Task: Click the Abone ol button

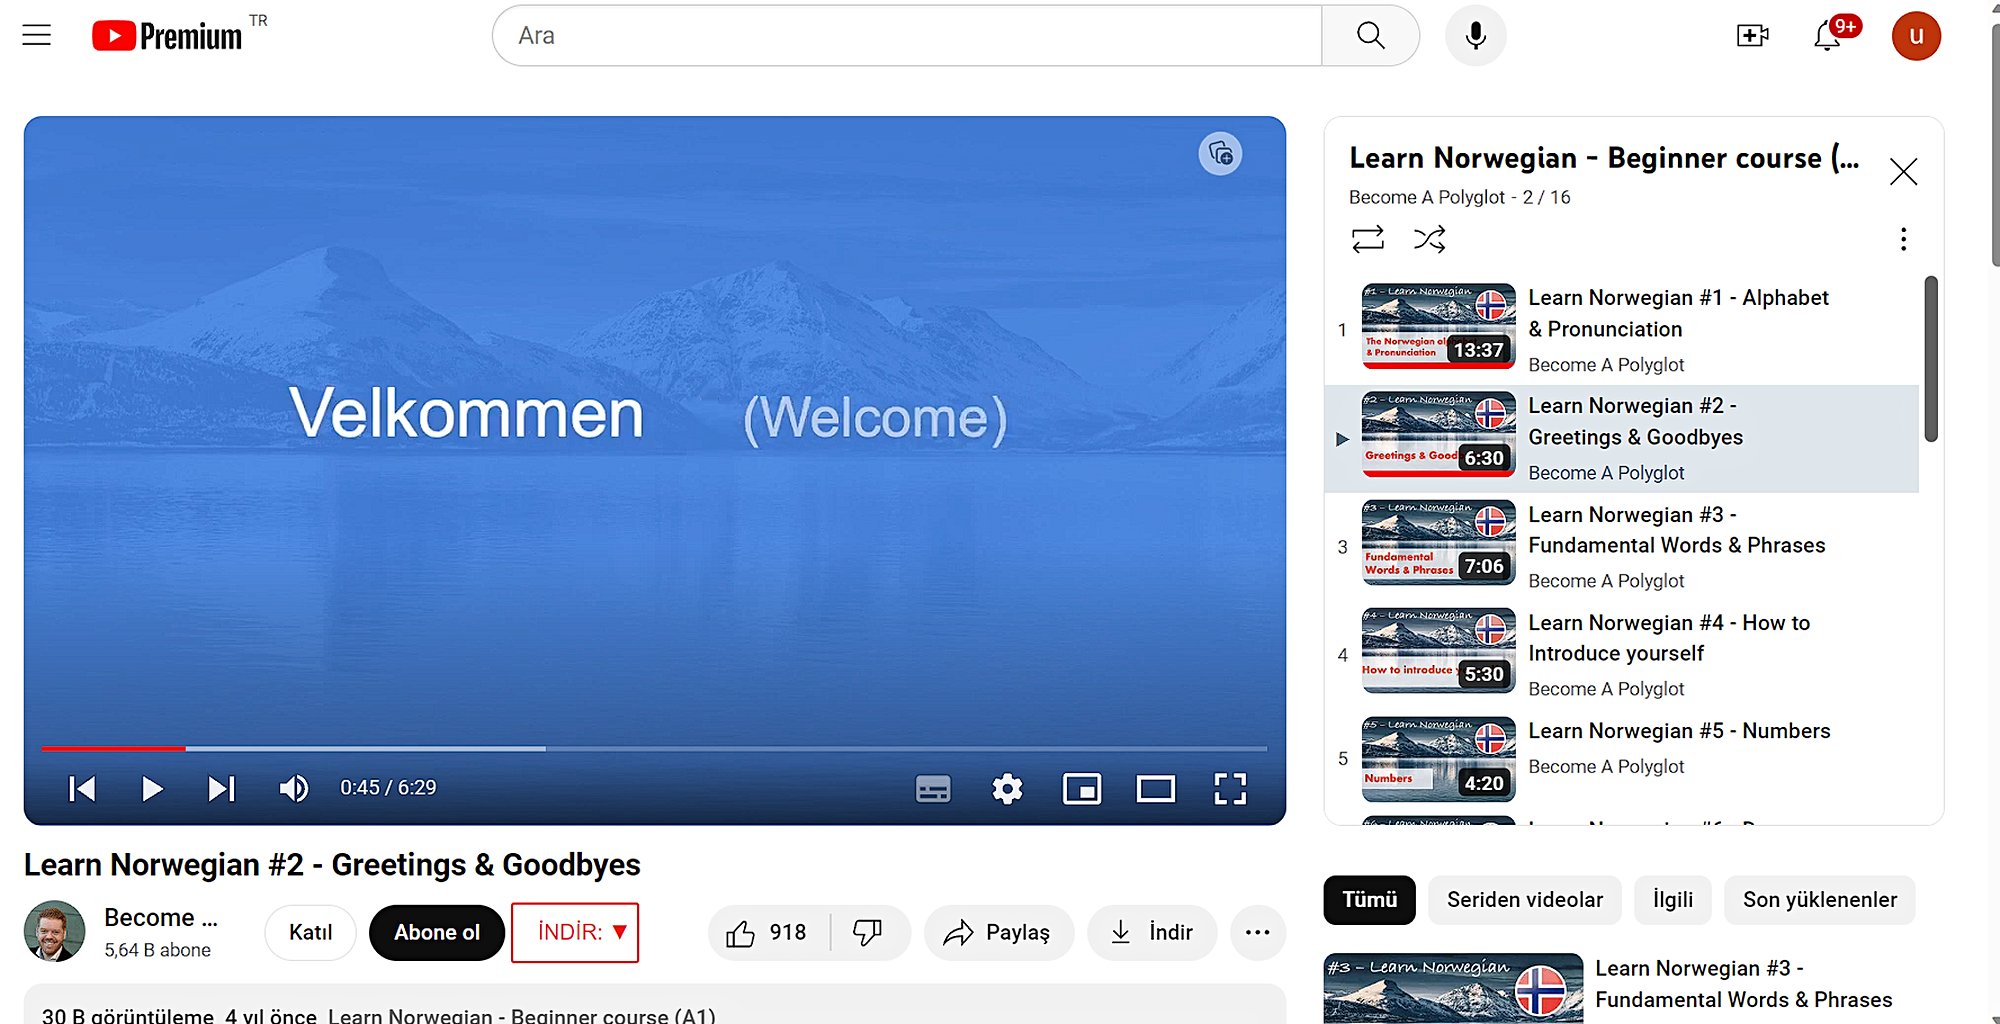Action: pos(436,932)
